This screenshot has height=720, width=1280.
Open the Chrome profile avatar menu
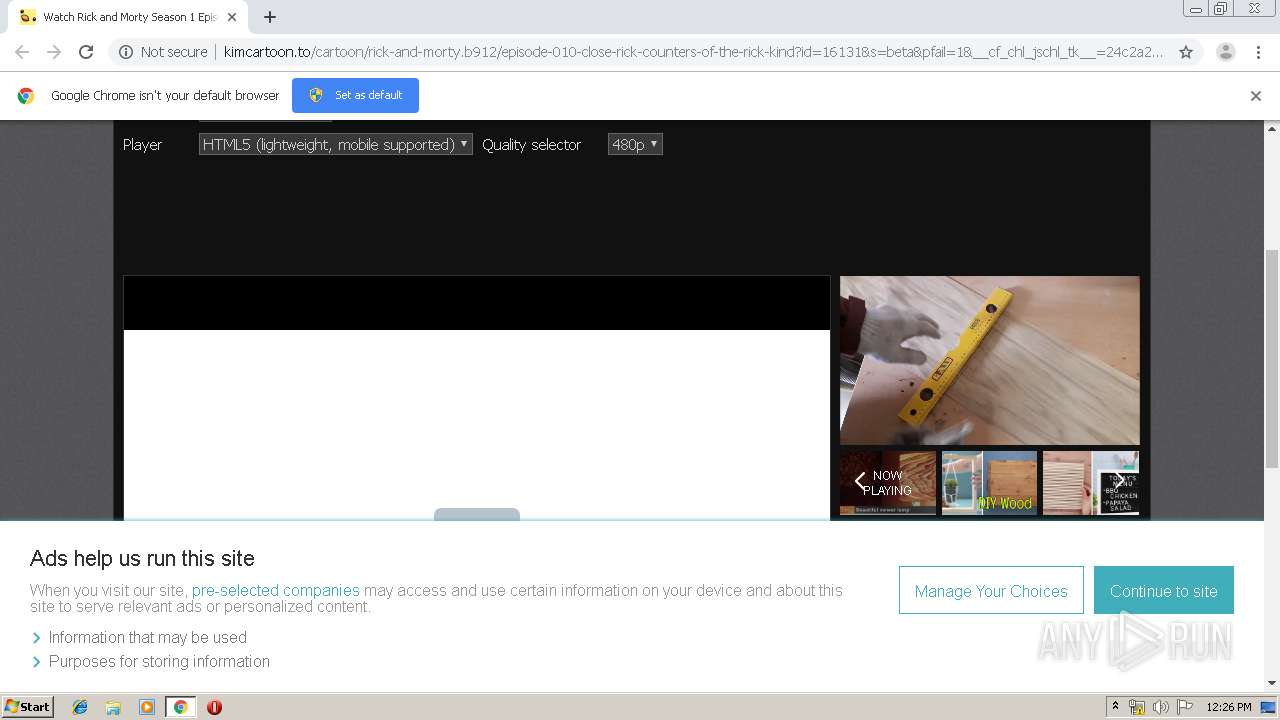click(1225, 52)
